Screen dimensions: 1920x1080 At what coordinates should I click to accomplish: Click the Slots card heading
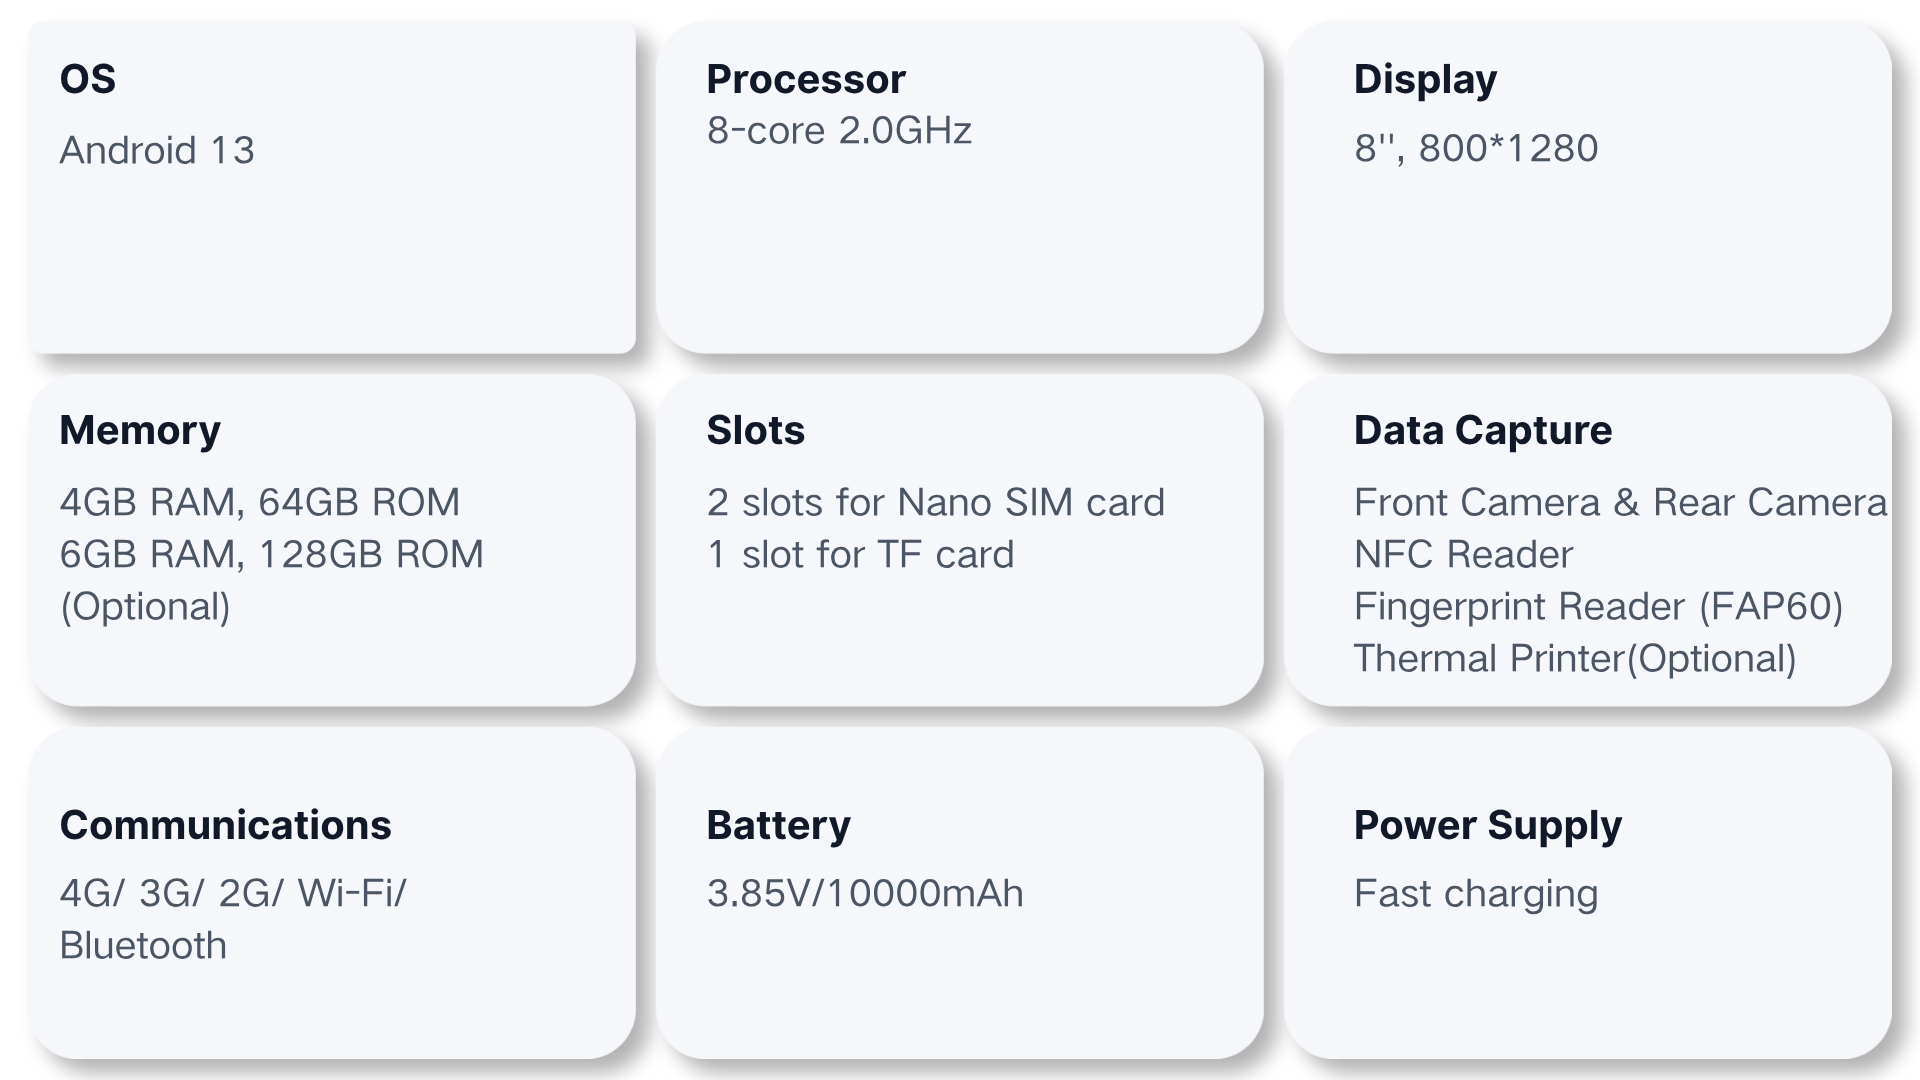click(x=755, y=430)
